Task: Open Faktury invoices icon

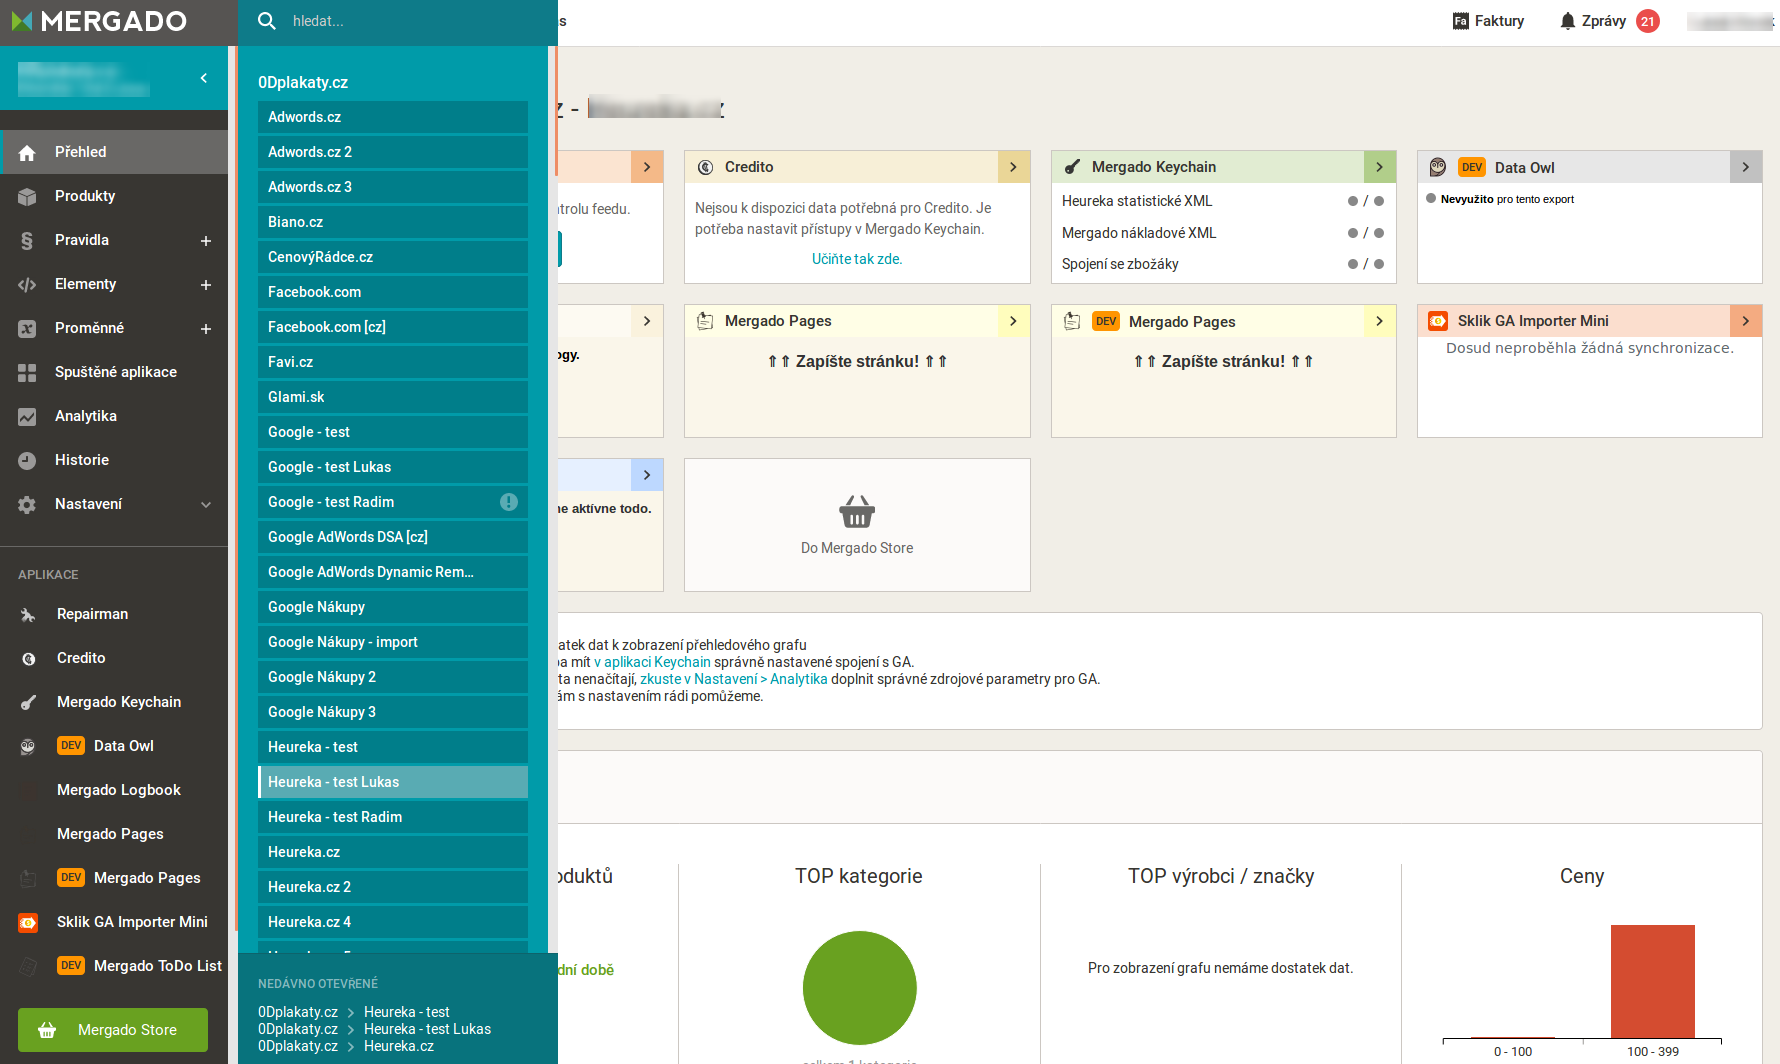Action: [x=1461, y=21]
